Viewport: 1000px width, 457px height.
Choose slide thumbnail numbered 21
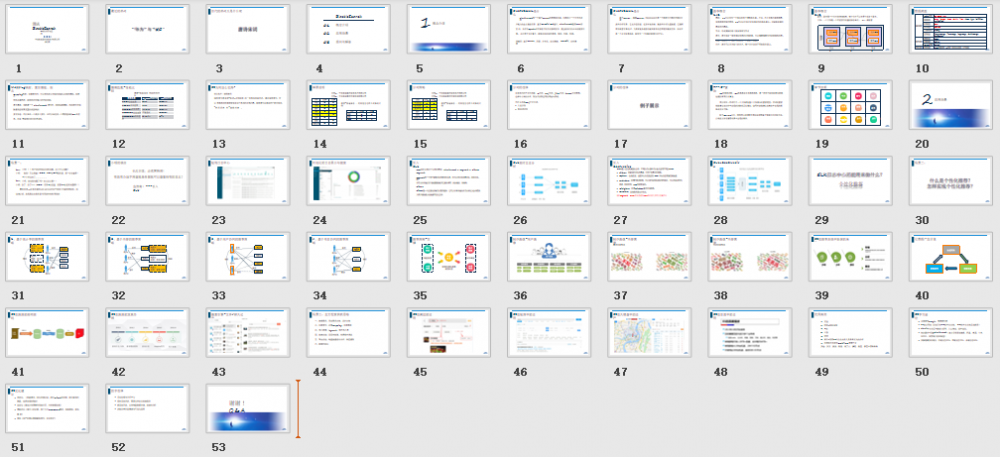(47, 181)
